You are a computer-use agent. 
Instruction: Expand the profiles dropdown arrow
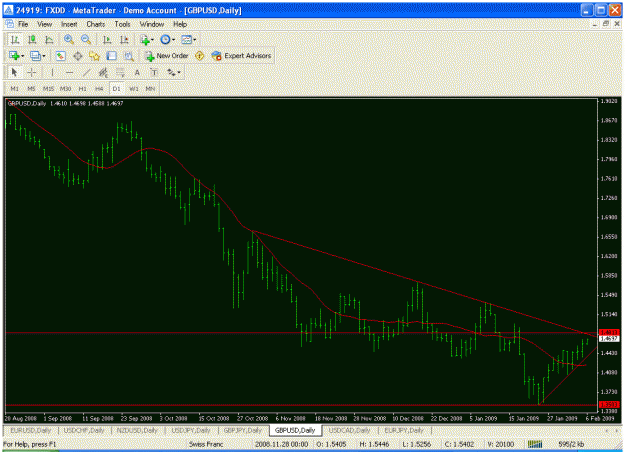click(x=44, y=56)
